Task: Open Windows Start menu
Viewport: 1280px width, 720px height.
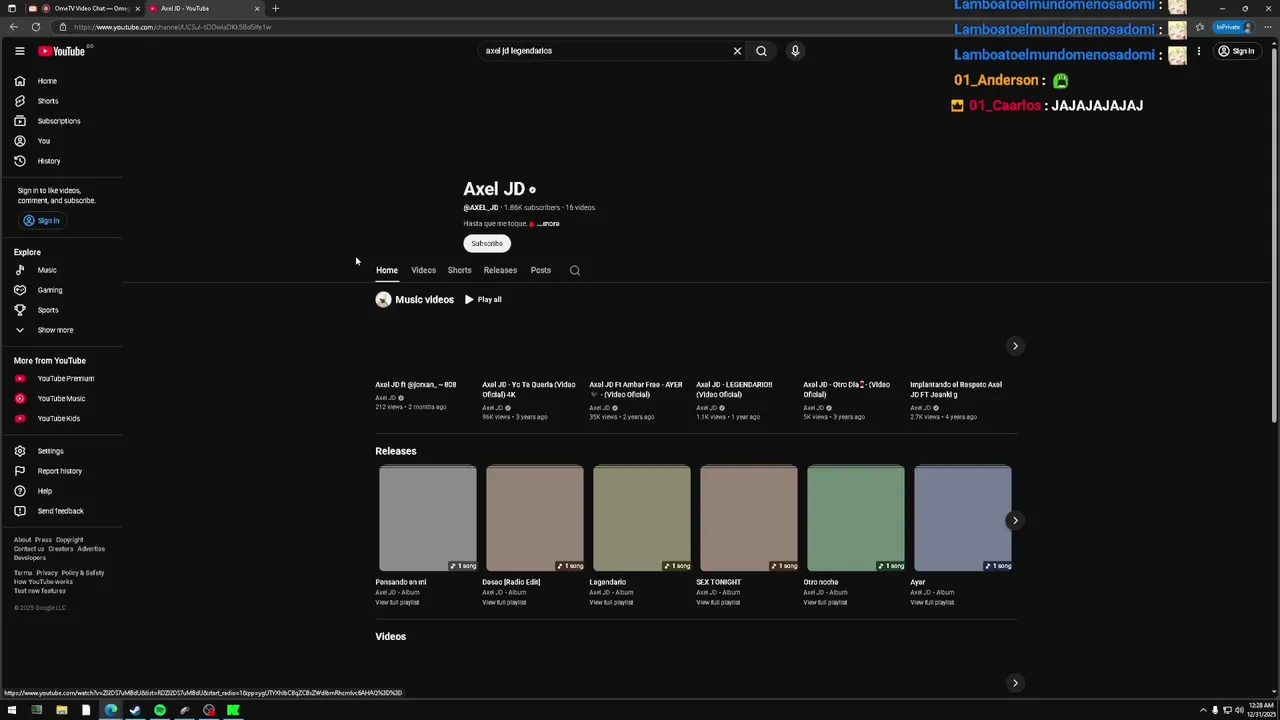Action: coord(12,710)
